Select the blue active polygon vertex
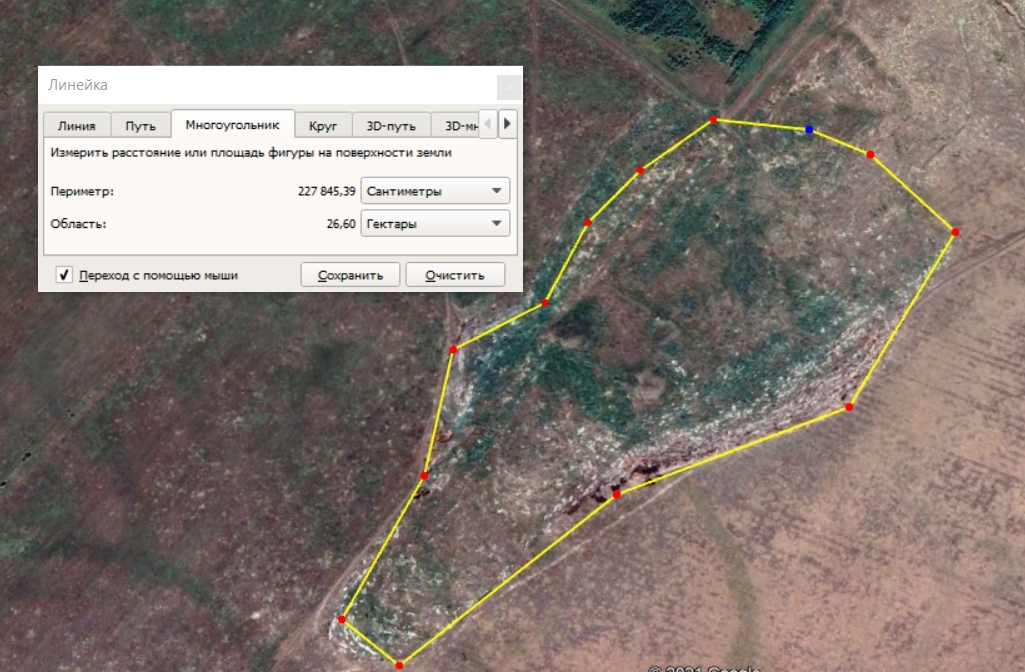Screen dimensions: 1025x672 [809, 129]
